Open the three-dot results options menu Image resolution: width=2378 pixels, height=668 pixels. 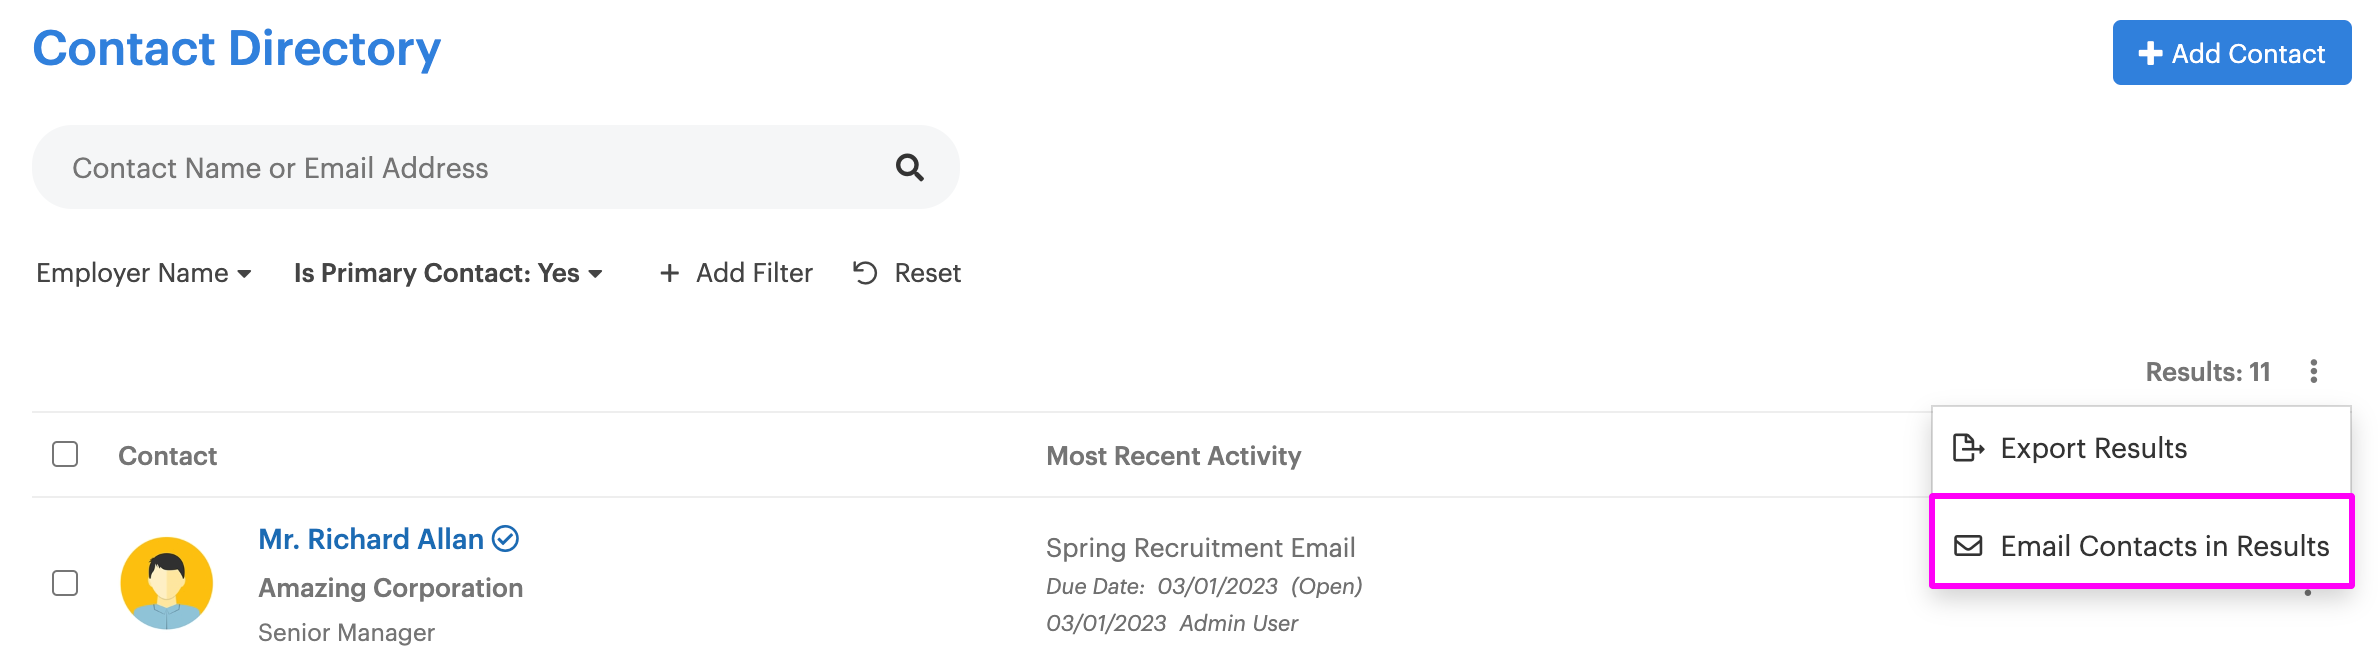(2313, 372)
